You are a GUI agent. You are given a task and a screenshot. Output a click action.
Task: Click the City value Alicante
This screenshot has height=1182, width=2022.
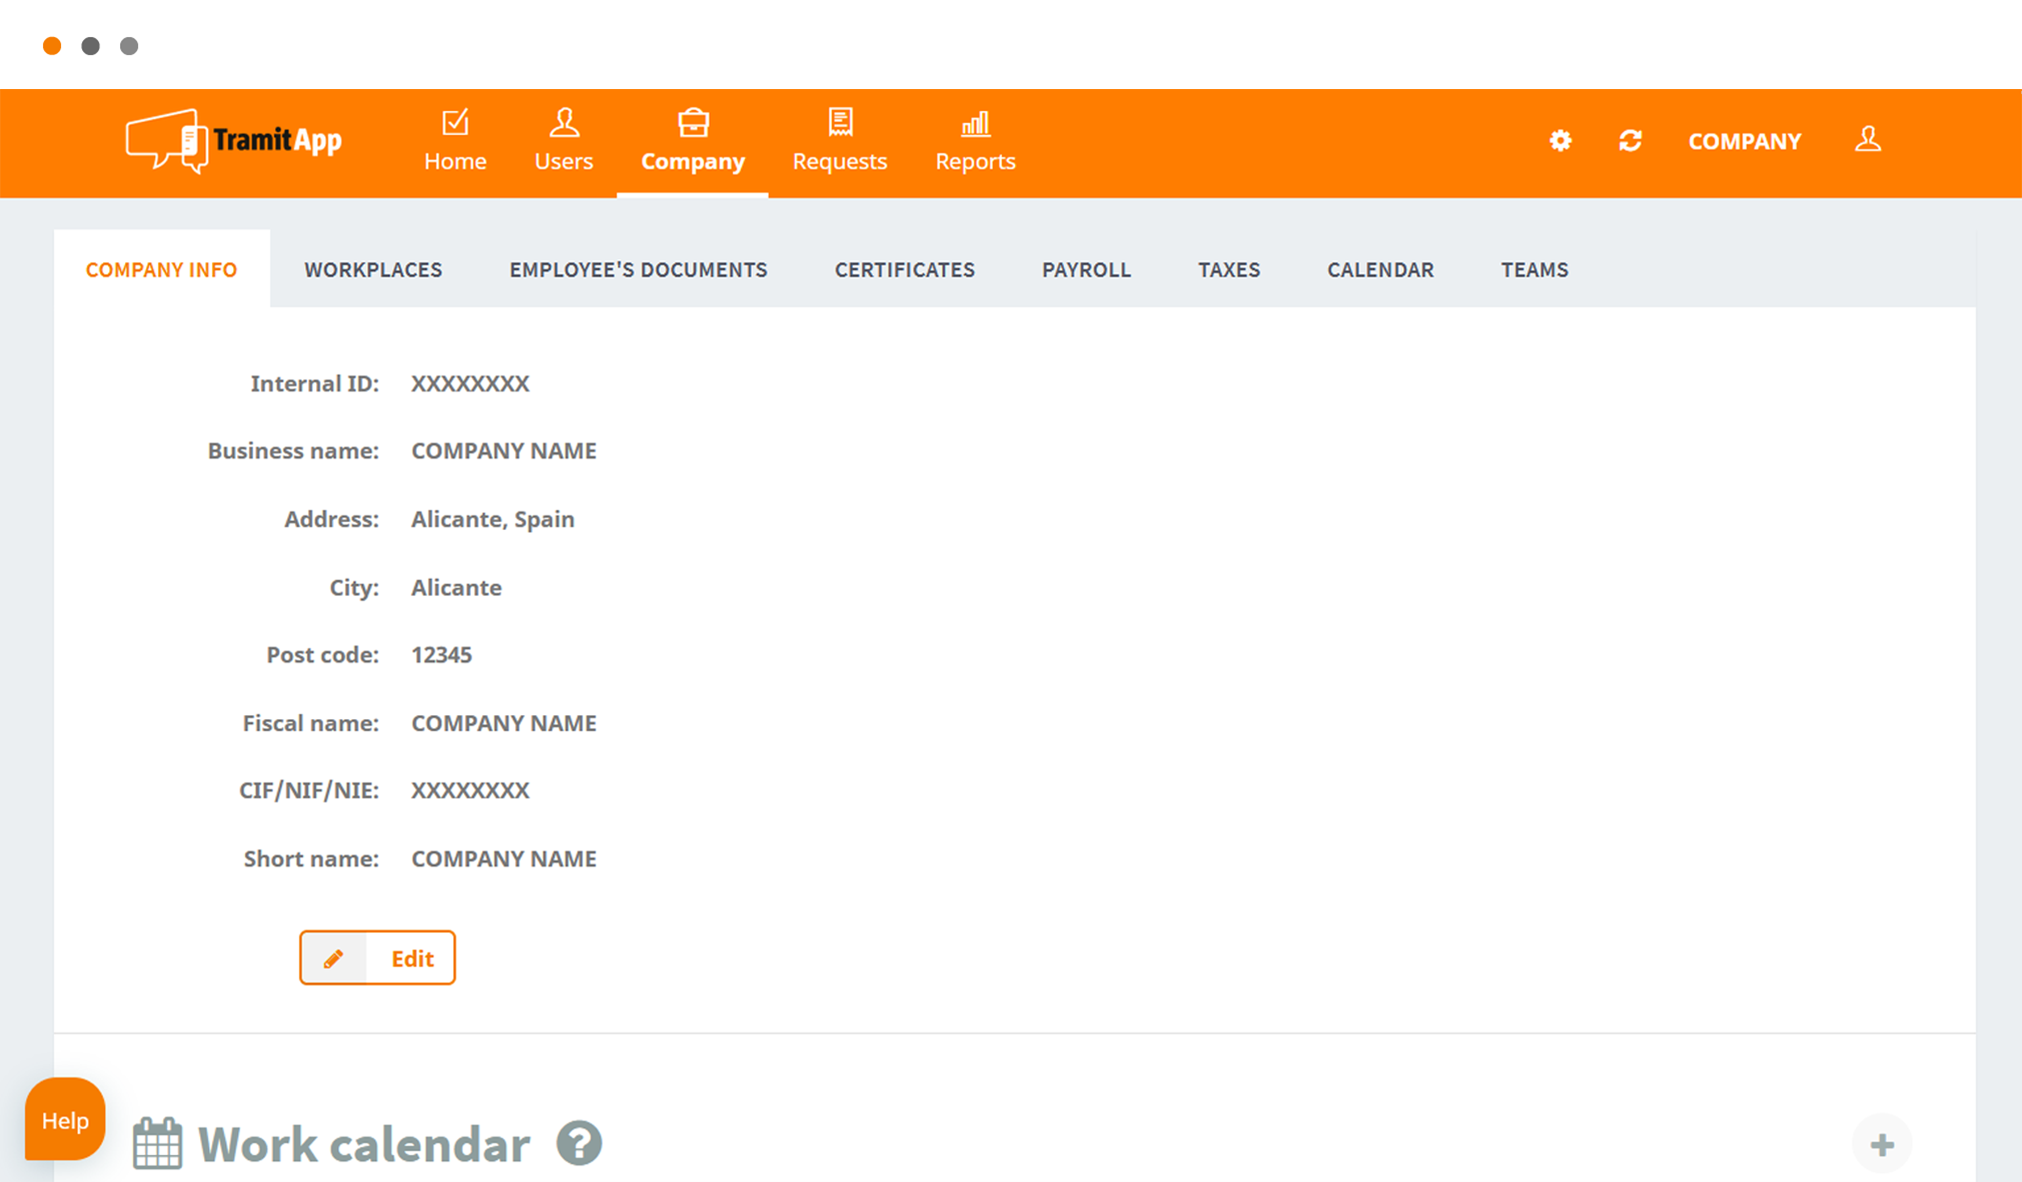(456, 587)
